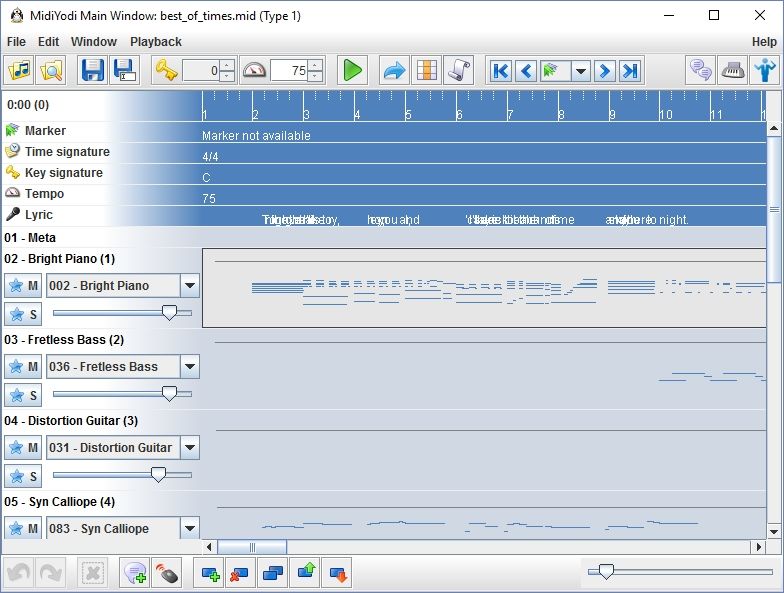Click measure 5 on the timeline ruler
The height and width of the screenshot is (593, 784).
tap(408, 114)
